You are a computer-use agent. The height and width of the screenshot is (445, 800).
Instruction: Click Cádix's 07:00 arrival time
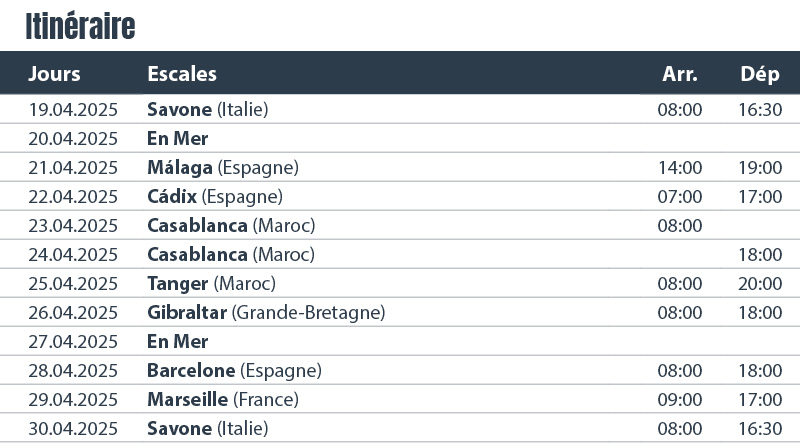coord(680,196)
